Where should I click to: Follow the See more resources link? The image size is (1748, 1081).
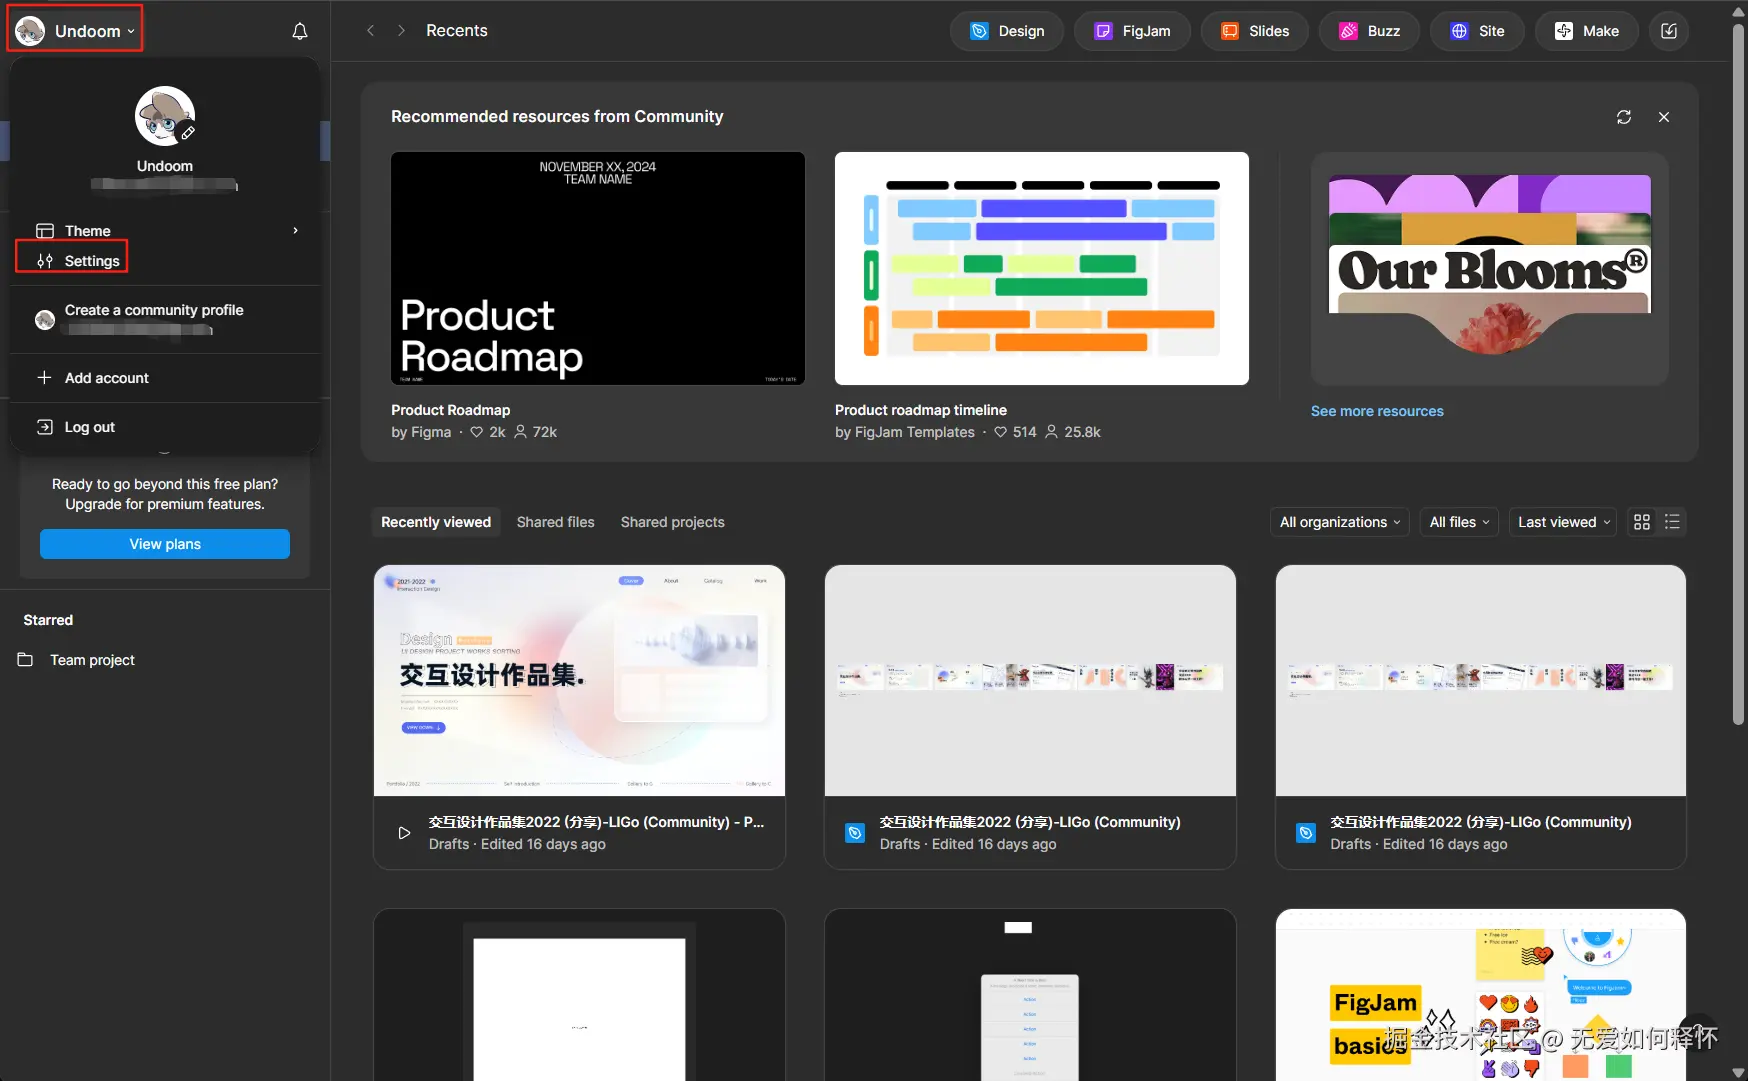coord(1377,411)
